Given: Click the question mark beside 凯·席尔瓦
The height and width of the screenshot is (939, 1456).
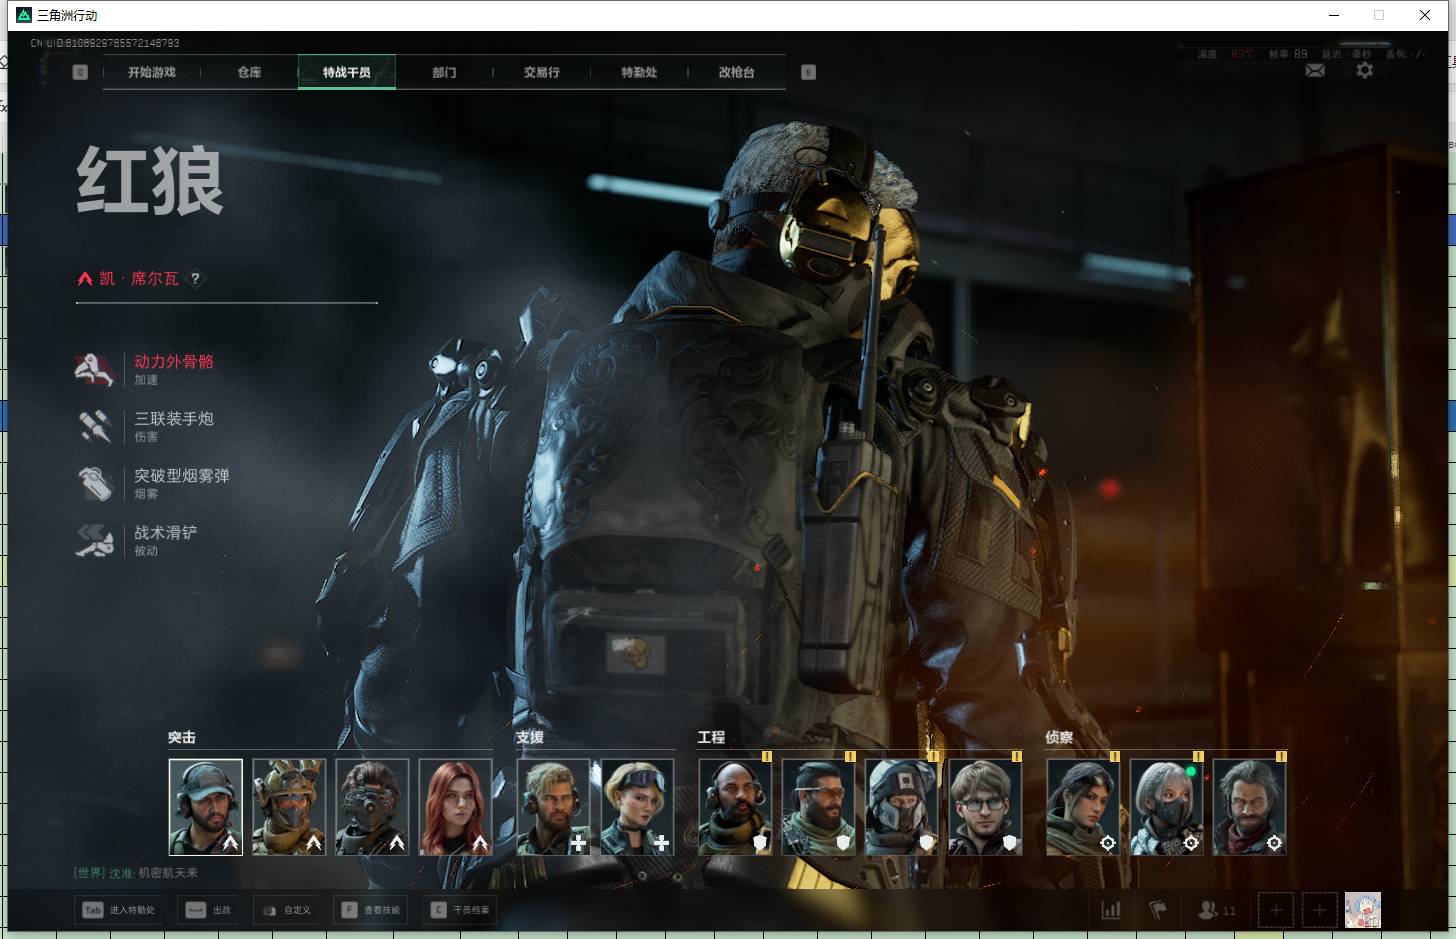Looking at the screenshot, I should (195, 279).
